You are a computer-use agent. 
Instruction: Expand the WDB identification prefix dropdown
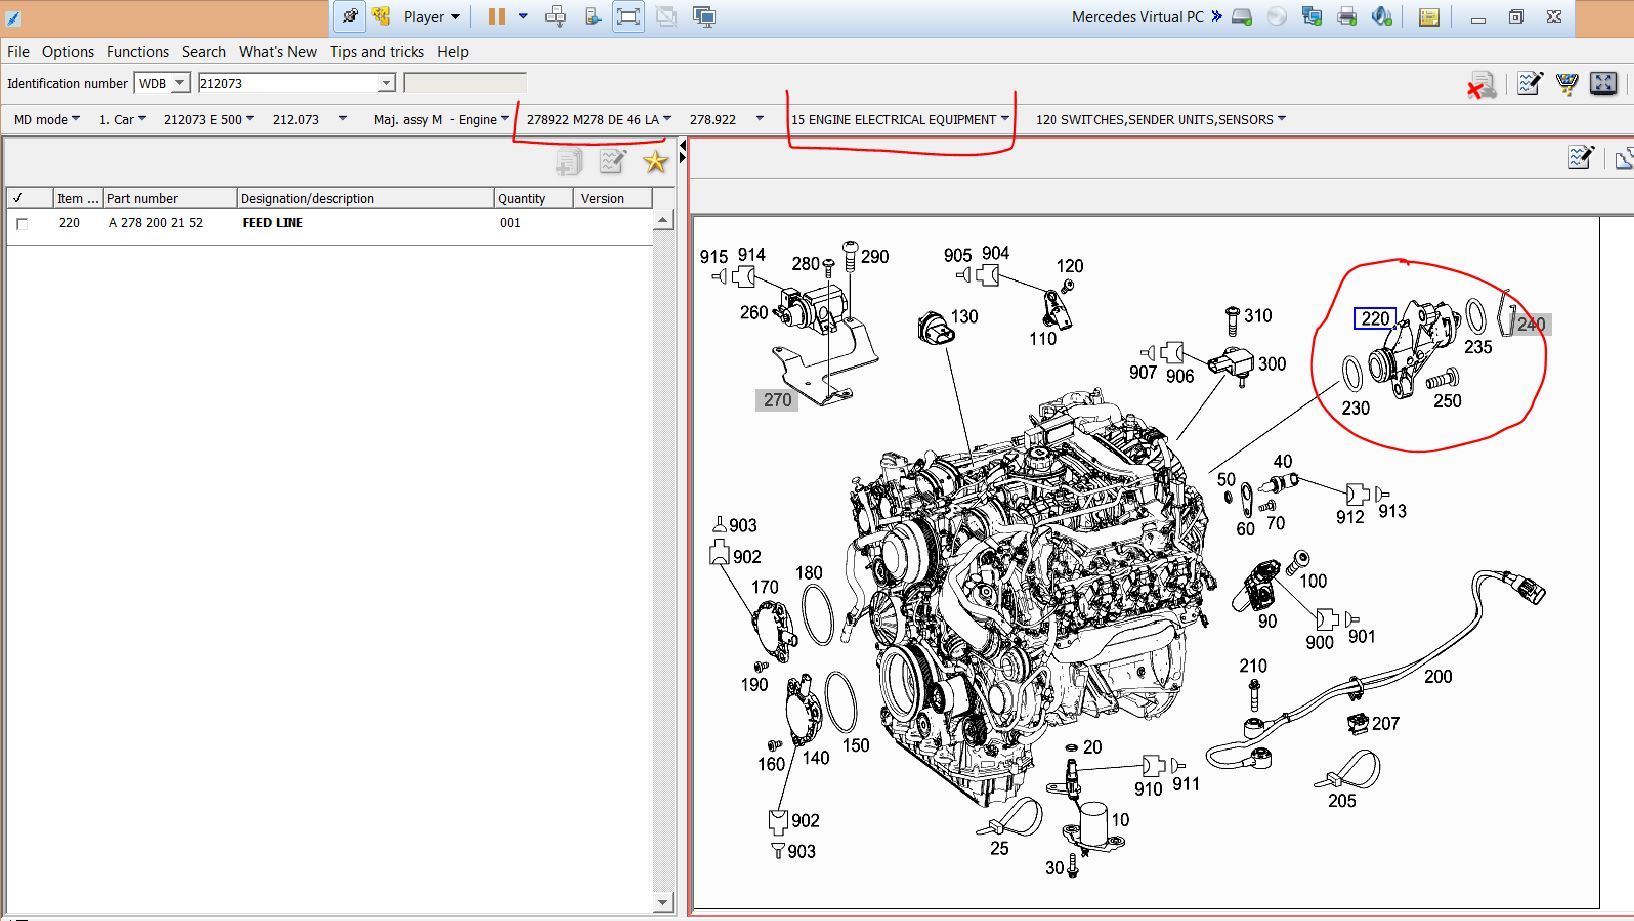click(180, 84)
